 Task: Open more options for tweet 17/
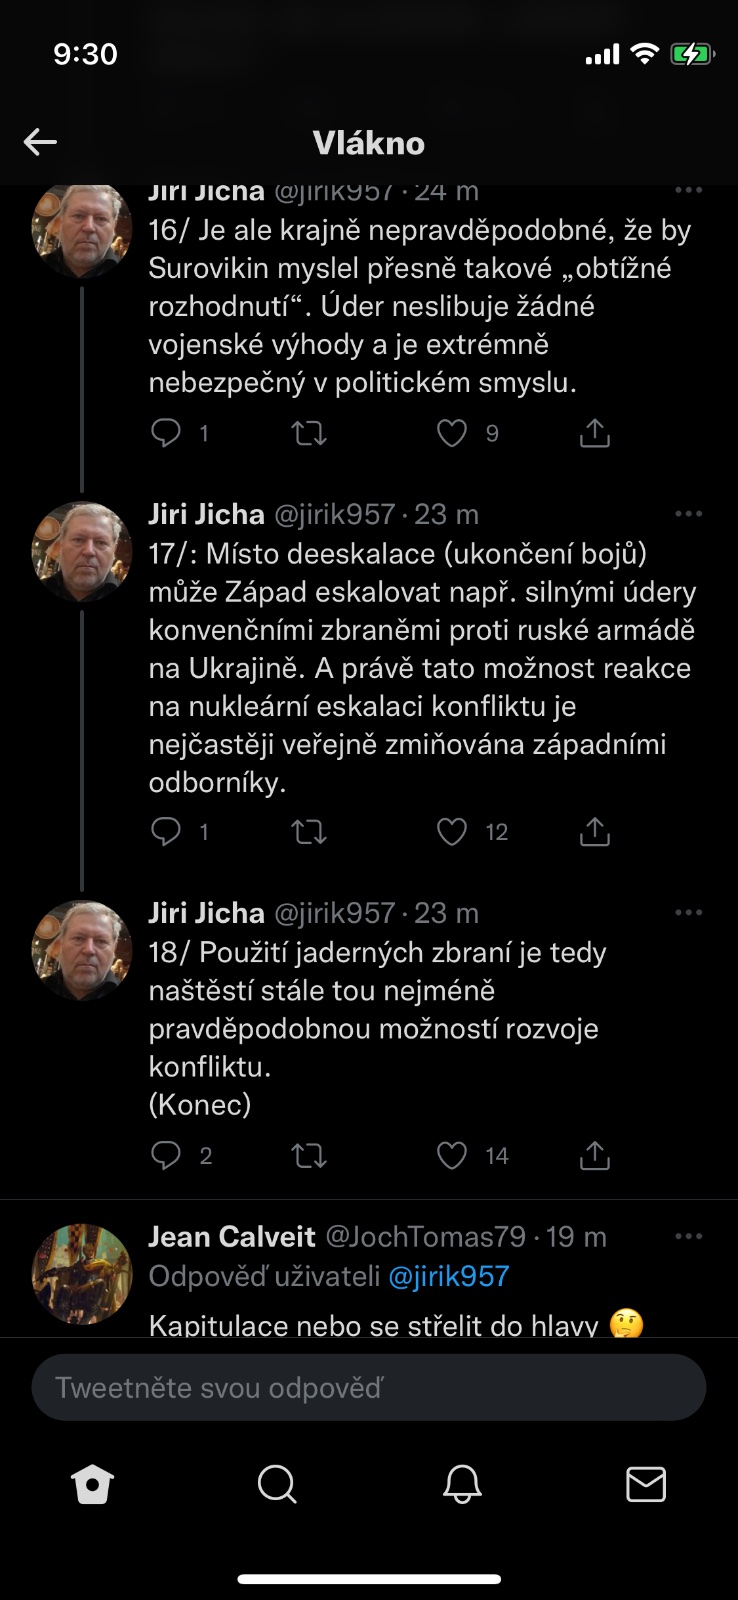pos(688,514)
